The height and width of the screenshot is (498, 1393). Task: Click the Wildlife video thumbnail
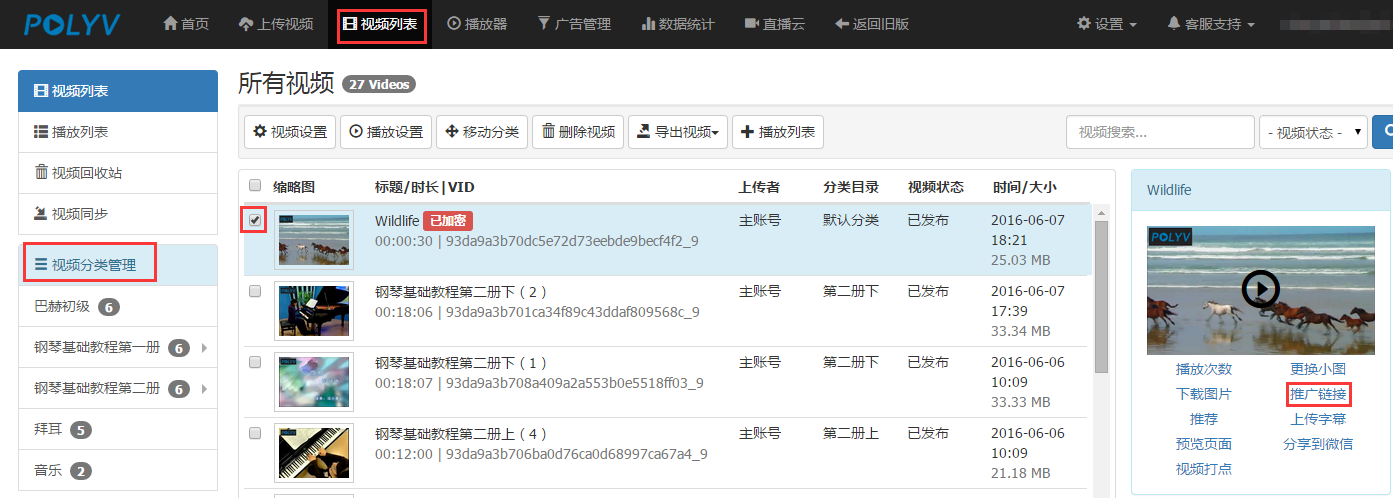point(314,240)
